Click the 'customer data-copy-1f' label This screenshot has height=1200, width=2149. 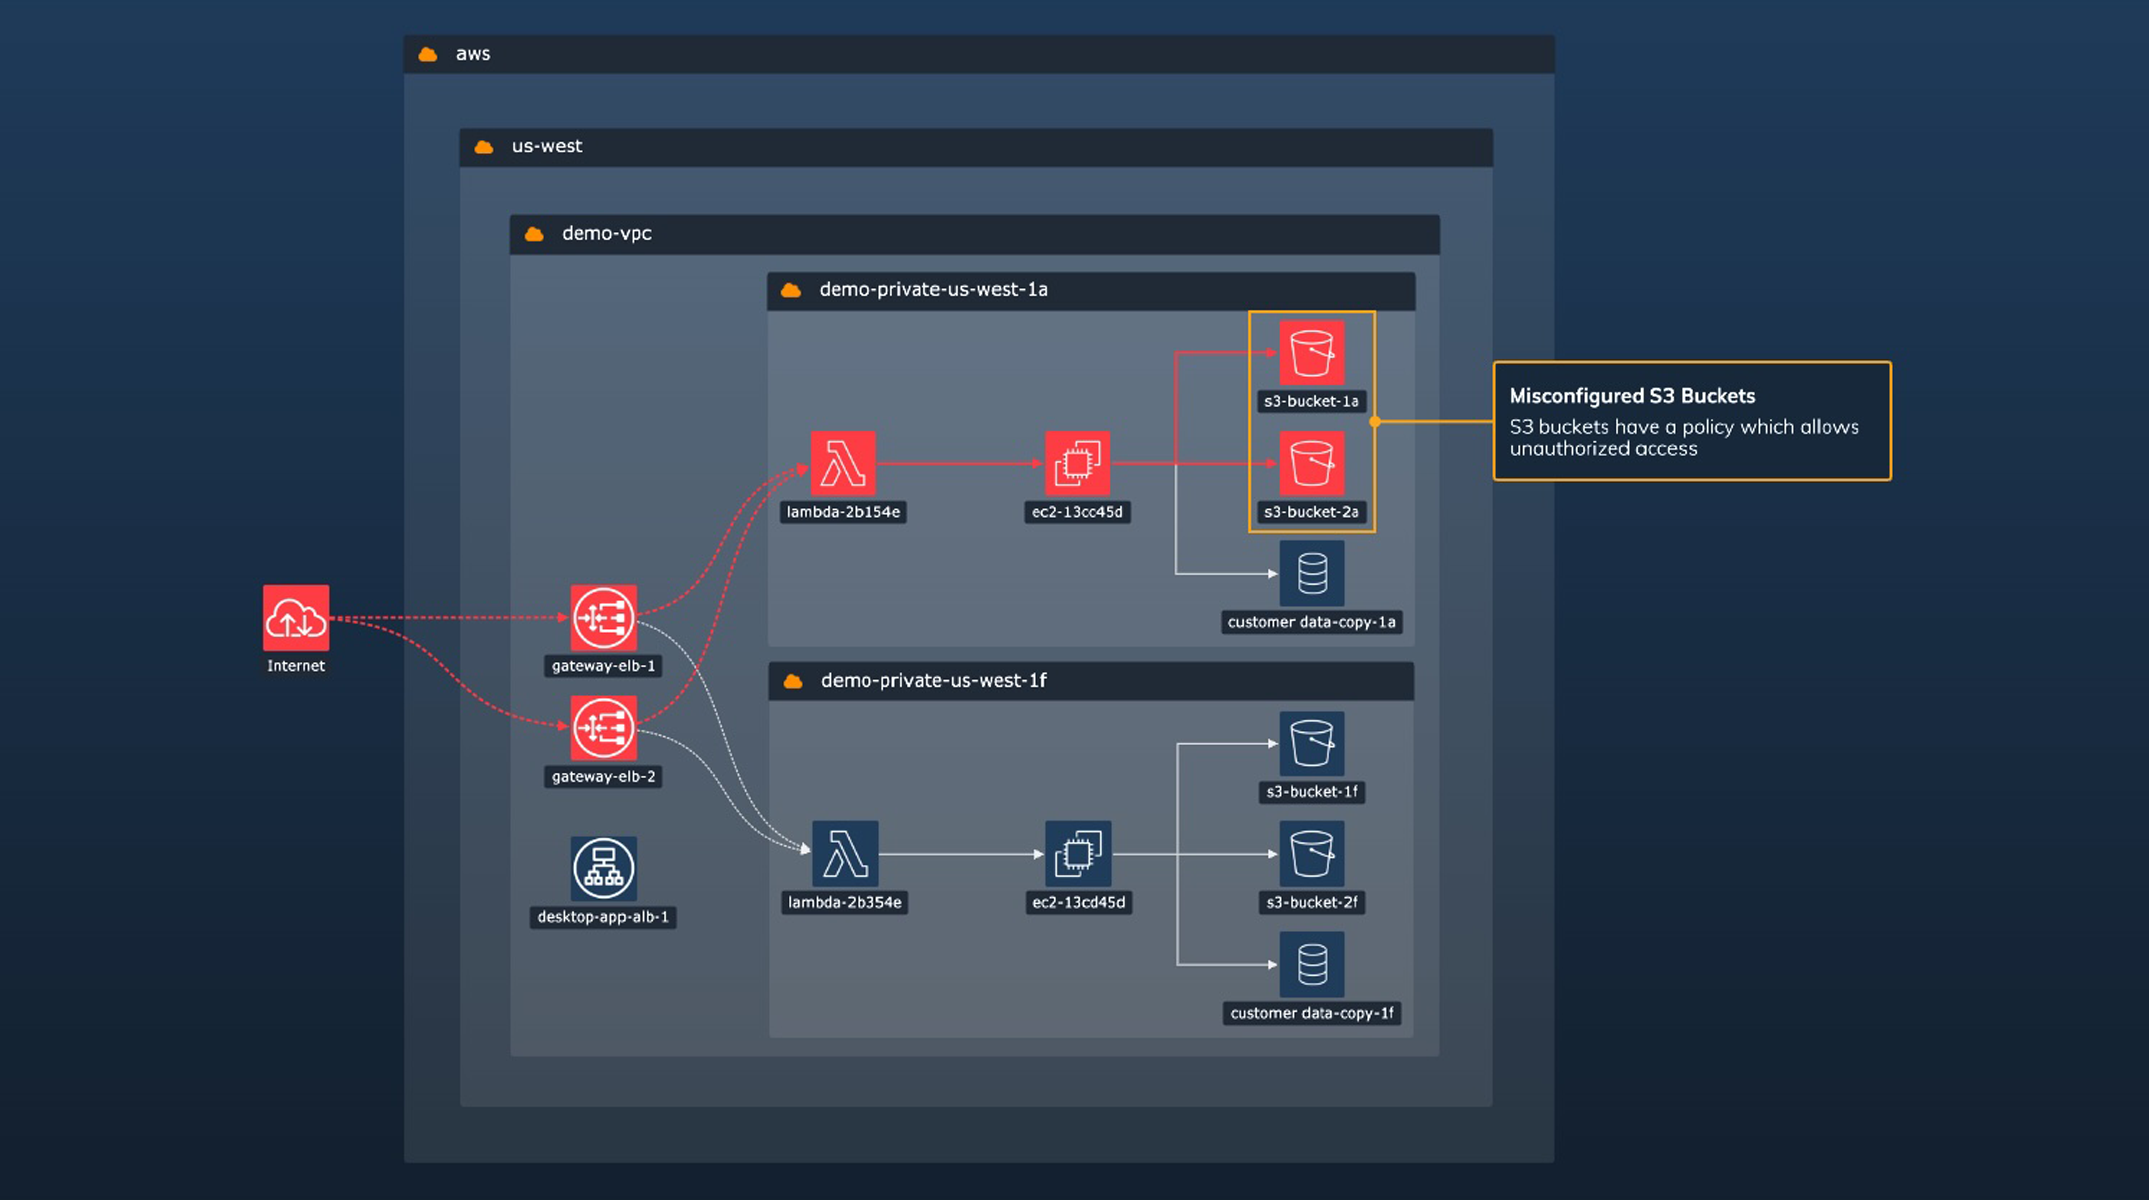pyautogui.click(x=1312, y=1013)
